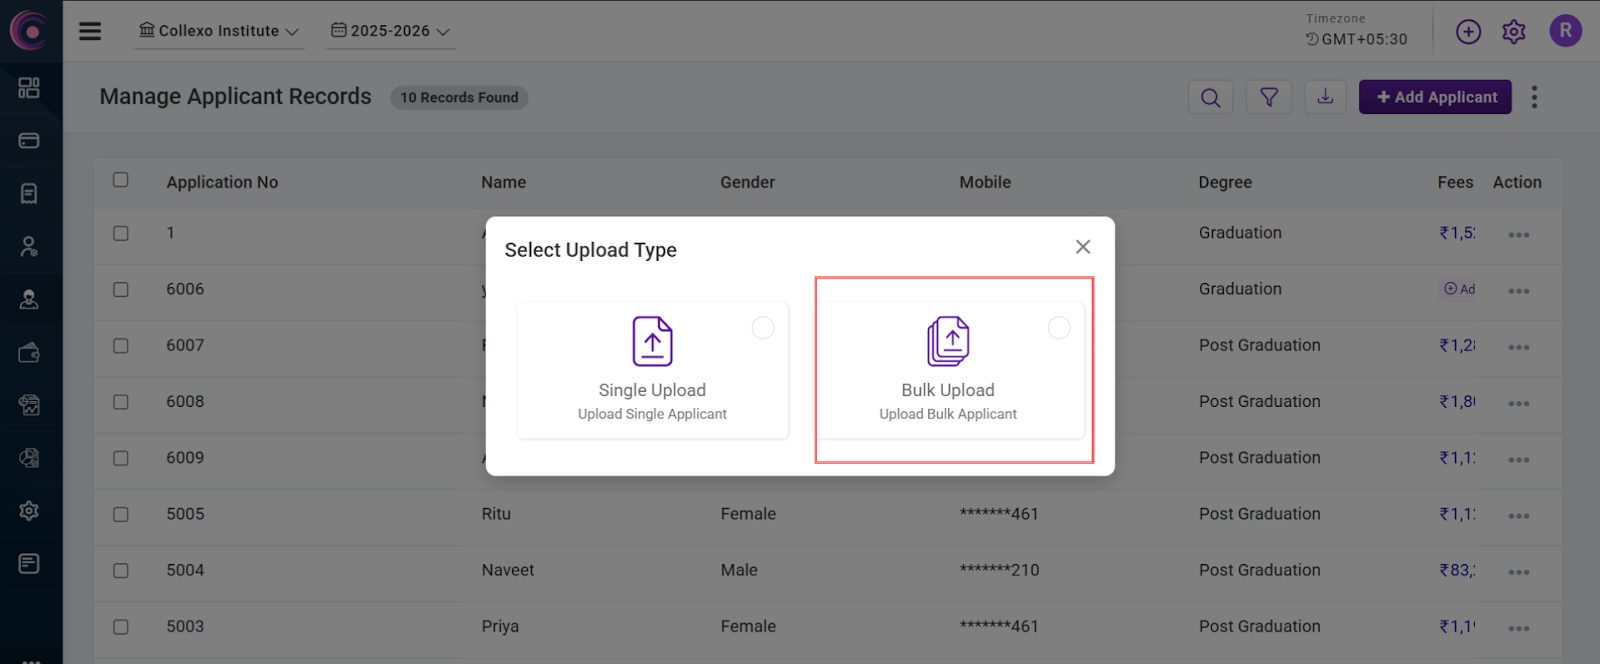This screenshot has height=664, width=1600.
Task: Close the Select Upload Type dialog
Action: click(1083, 247)
